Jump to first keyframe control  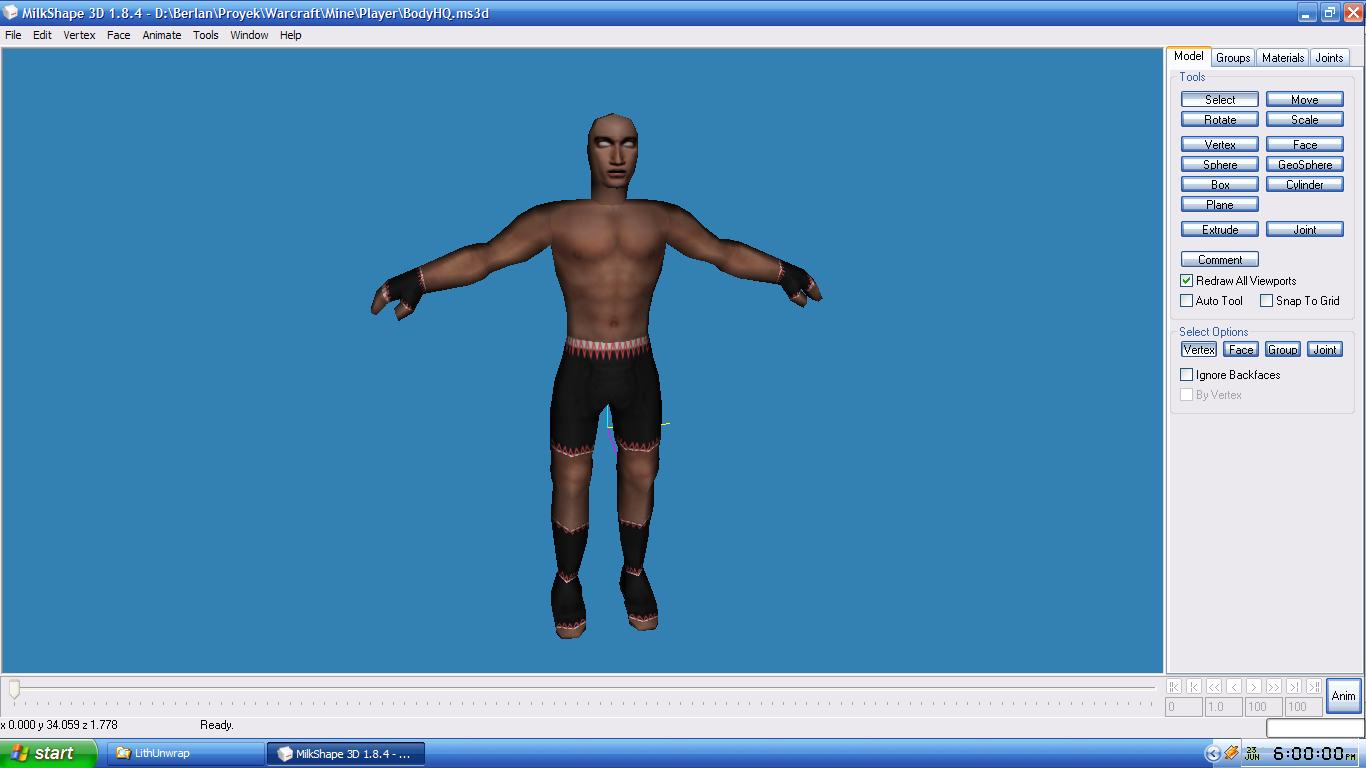coord(1174,687)
